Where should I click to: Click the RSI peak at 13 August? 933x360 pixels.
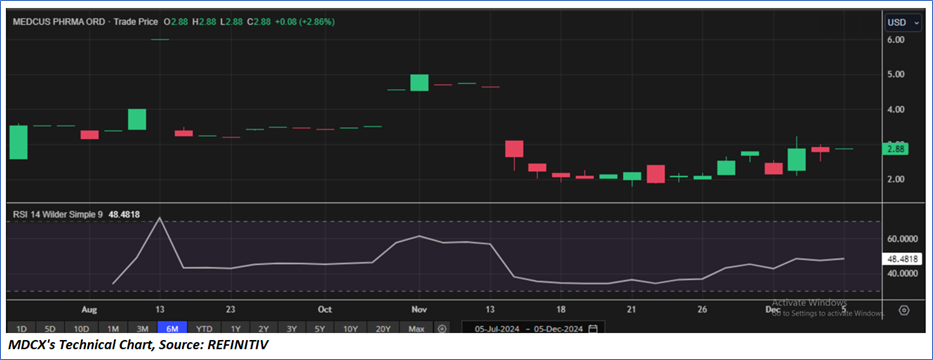[x=159, y=218]
